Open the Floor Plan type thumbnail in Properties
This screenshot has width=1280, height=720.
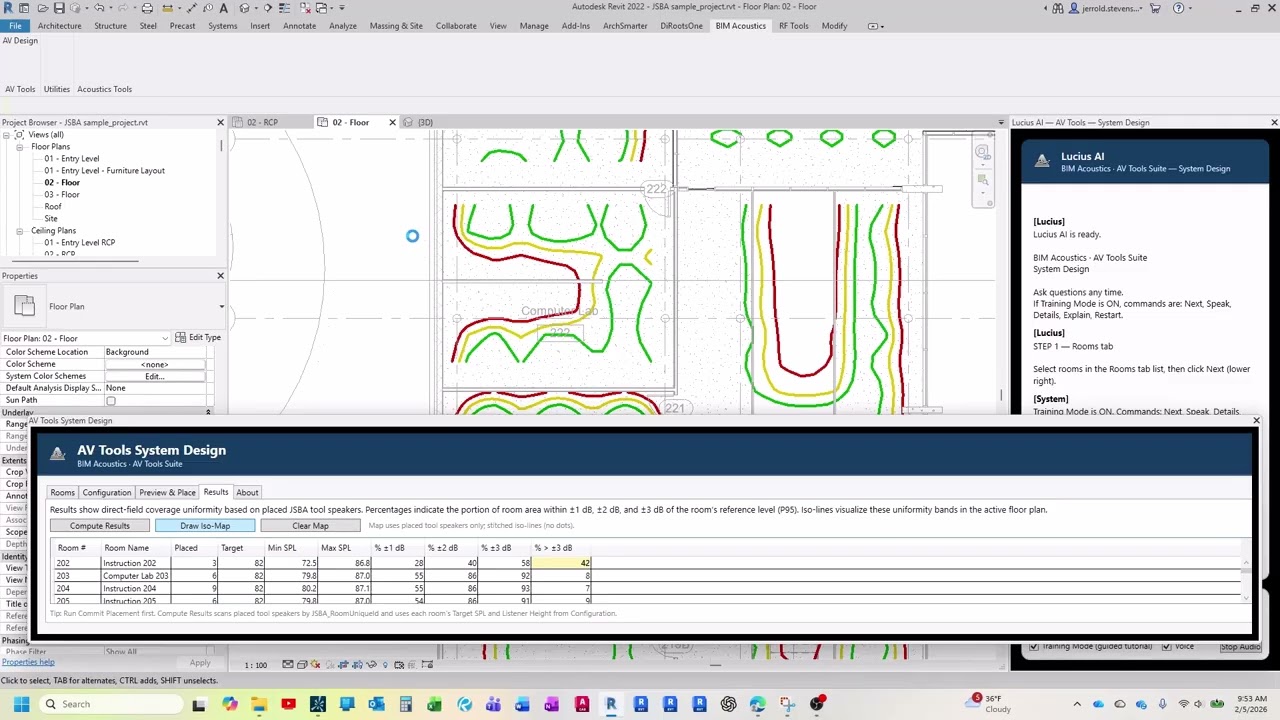point(25,306)
